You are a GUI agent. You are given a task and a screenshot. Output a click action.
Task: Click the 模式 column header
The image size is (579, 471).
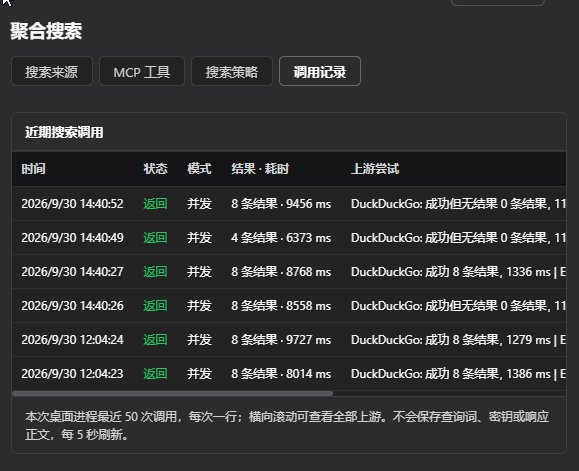tap(199, 169)
